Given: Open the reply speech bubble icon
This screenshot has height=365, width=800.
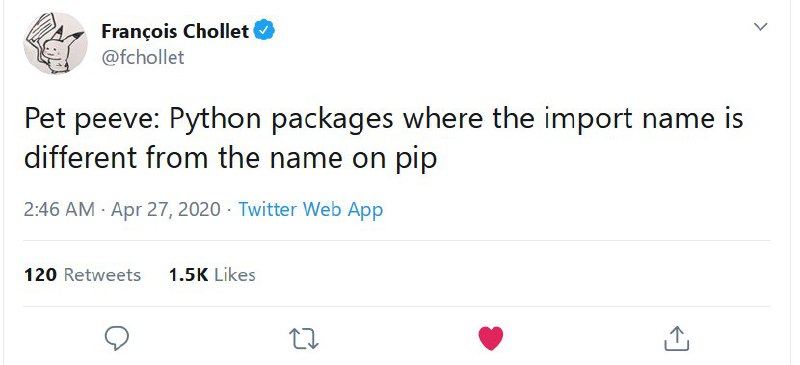Looking at the screenshot, I should (x=117, y=338).
